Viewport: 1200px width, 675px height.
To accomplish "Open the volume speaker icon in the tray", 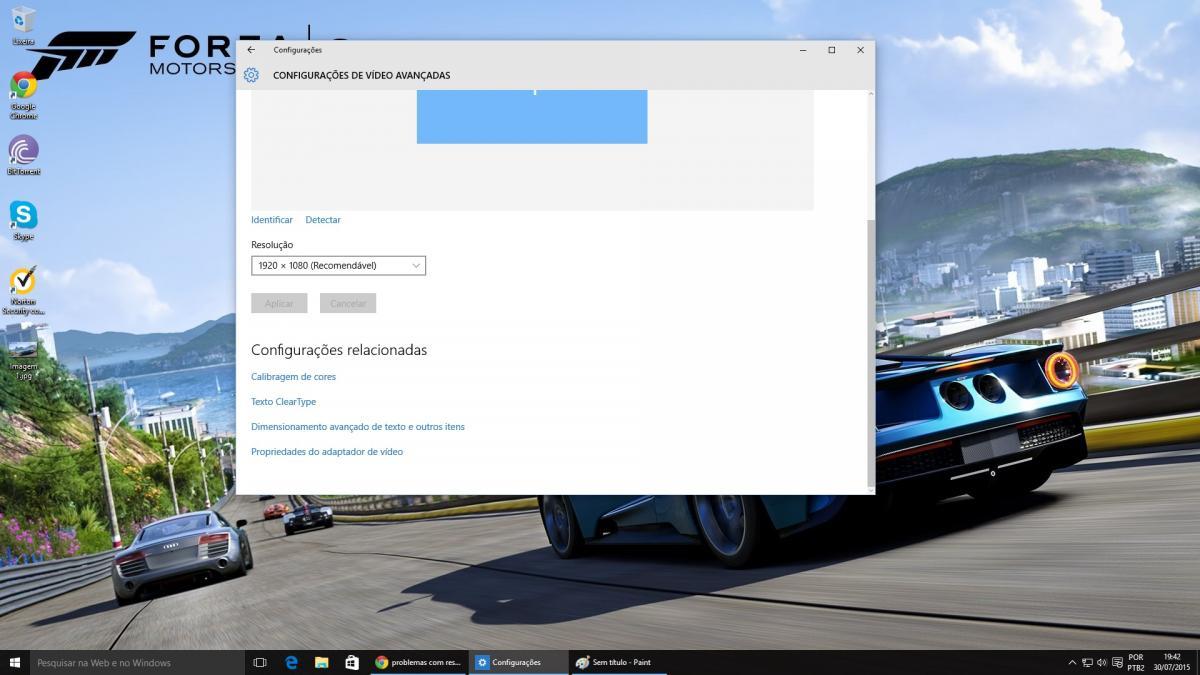I will coord(1101,662).
